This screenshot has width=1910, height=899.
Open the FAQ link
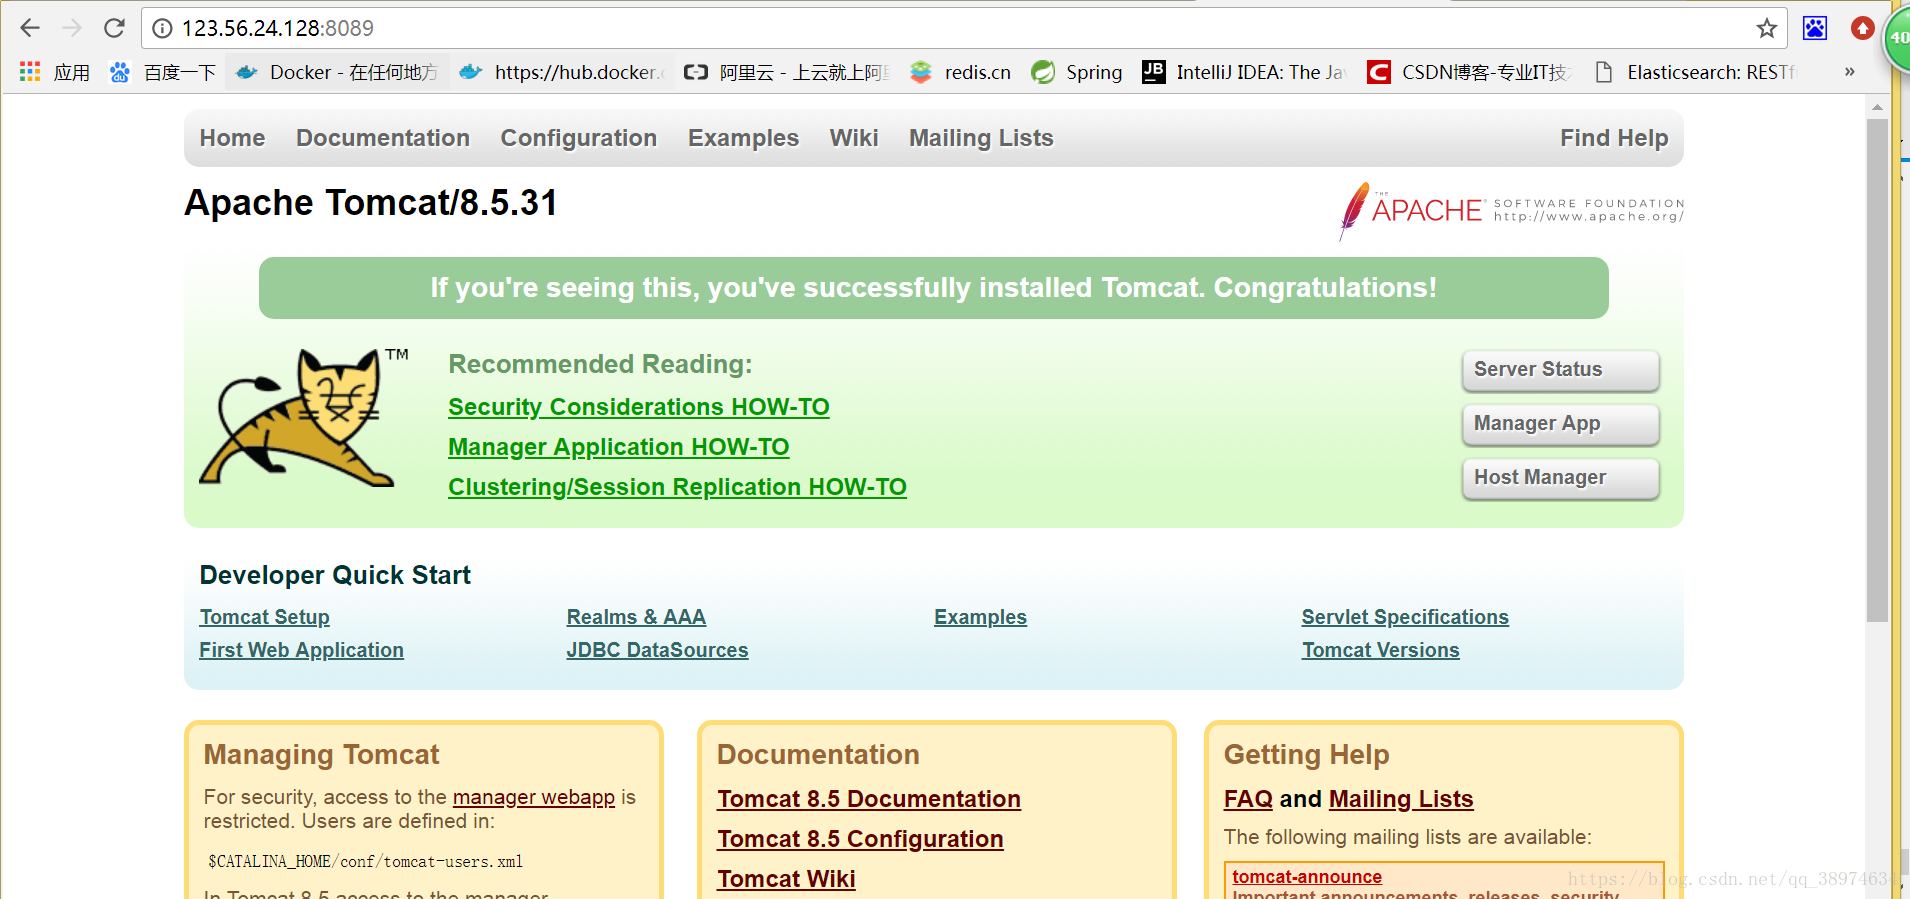click(x=1248, y=799)
